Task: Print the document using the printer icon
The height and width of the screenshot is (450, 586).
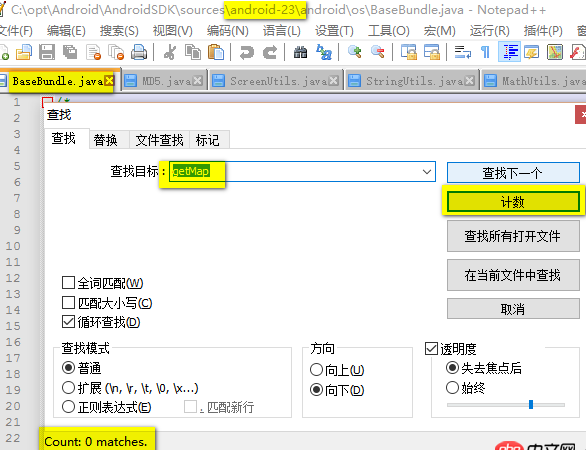Action: [139, 52]
